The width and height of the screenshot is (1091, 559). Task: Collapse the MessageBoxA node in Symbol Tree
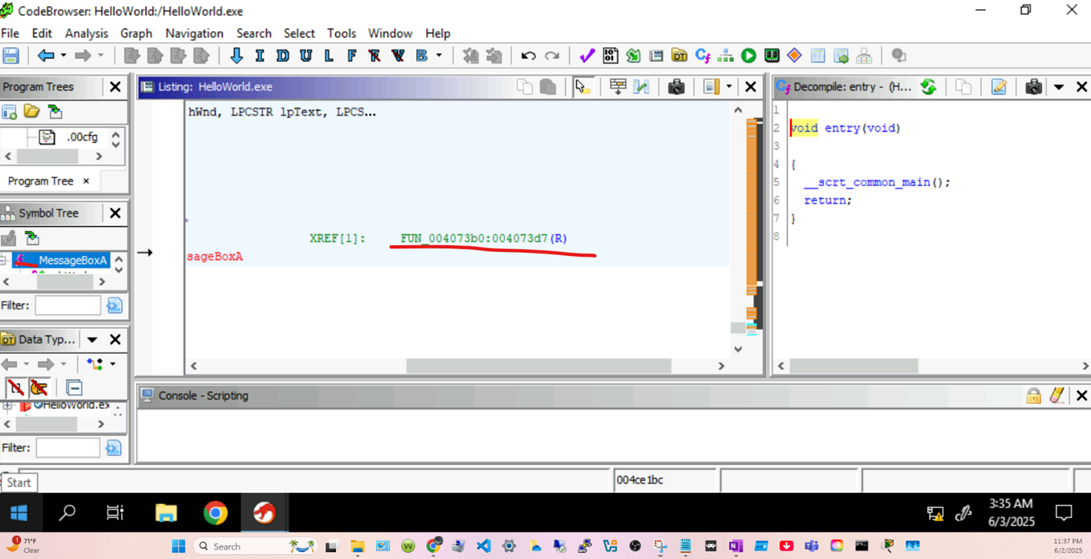(3, 260)
